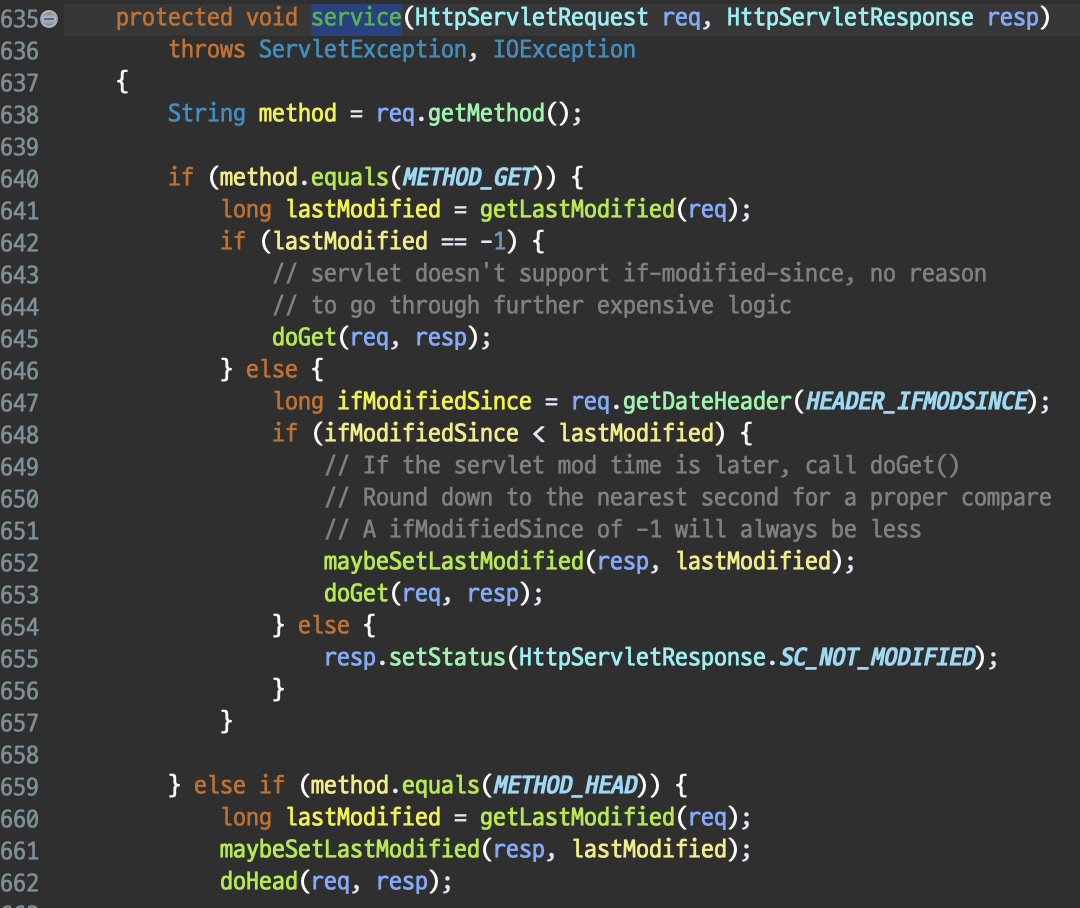Click doHead call on line 662
This screenshot has height=908, width=1080.
pyautogui.click(x=259, y=882)
